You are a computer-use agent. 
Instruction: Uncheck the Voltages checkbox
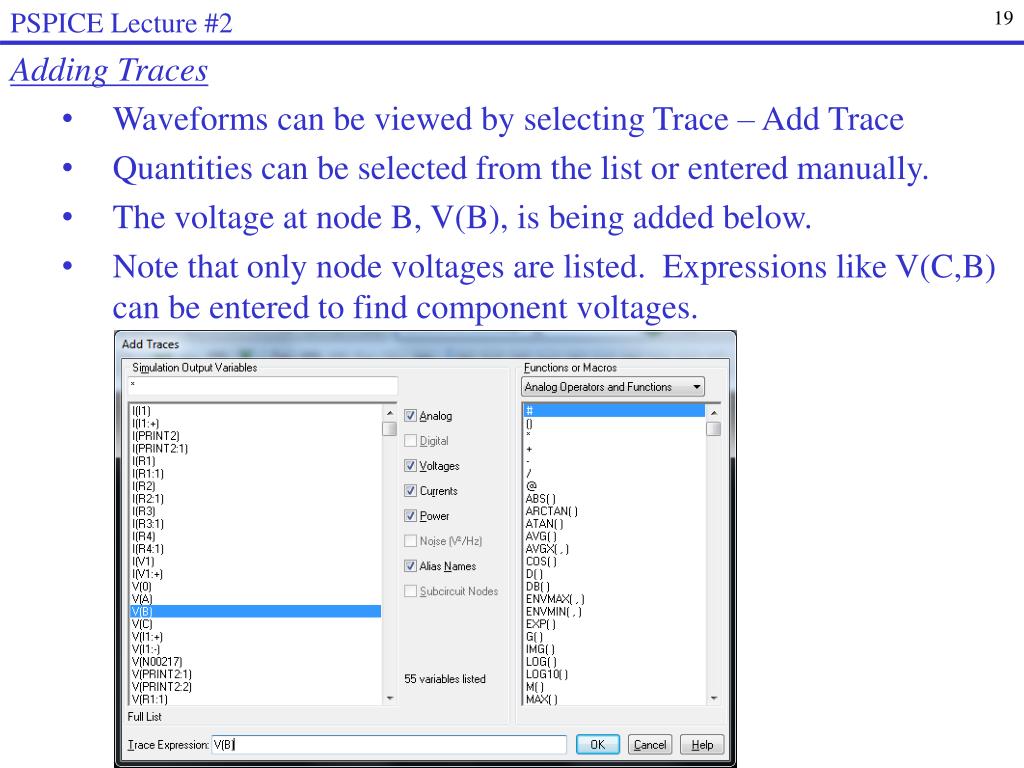[410, 466]
